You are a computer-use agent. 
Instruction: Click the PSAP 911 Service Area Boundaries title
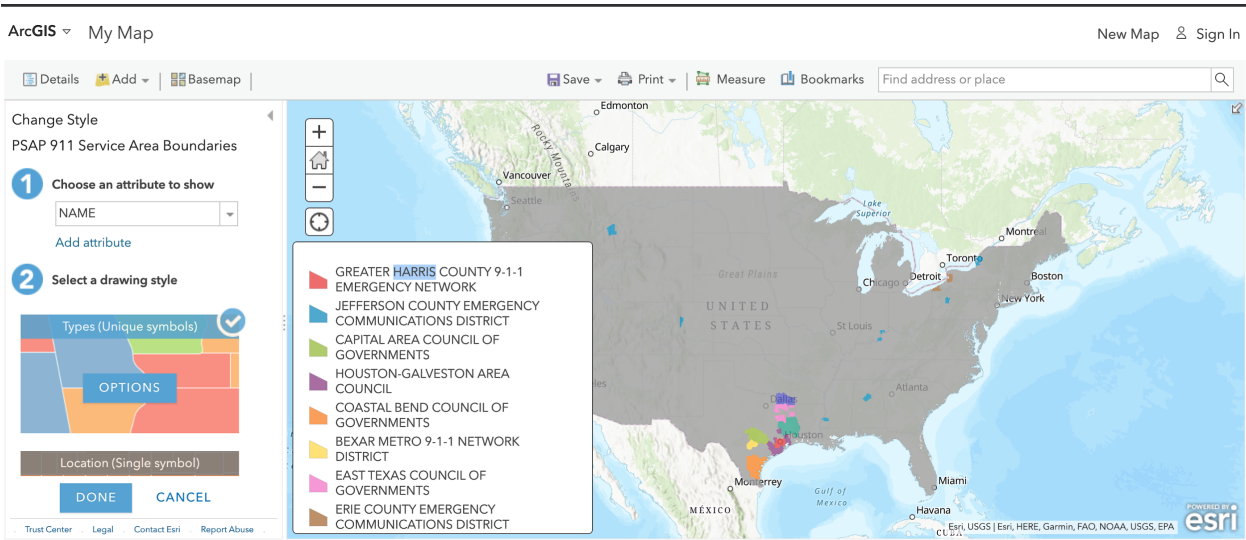coord(124,146)
